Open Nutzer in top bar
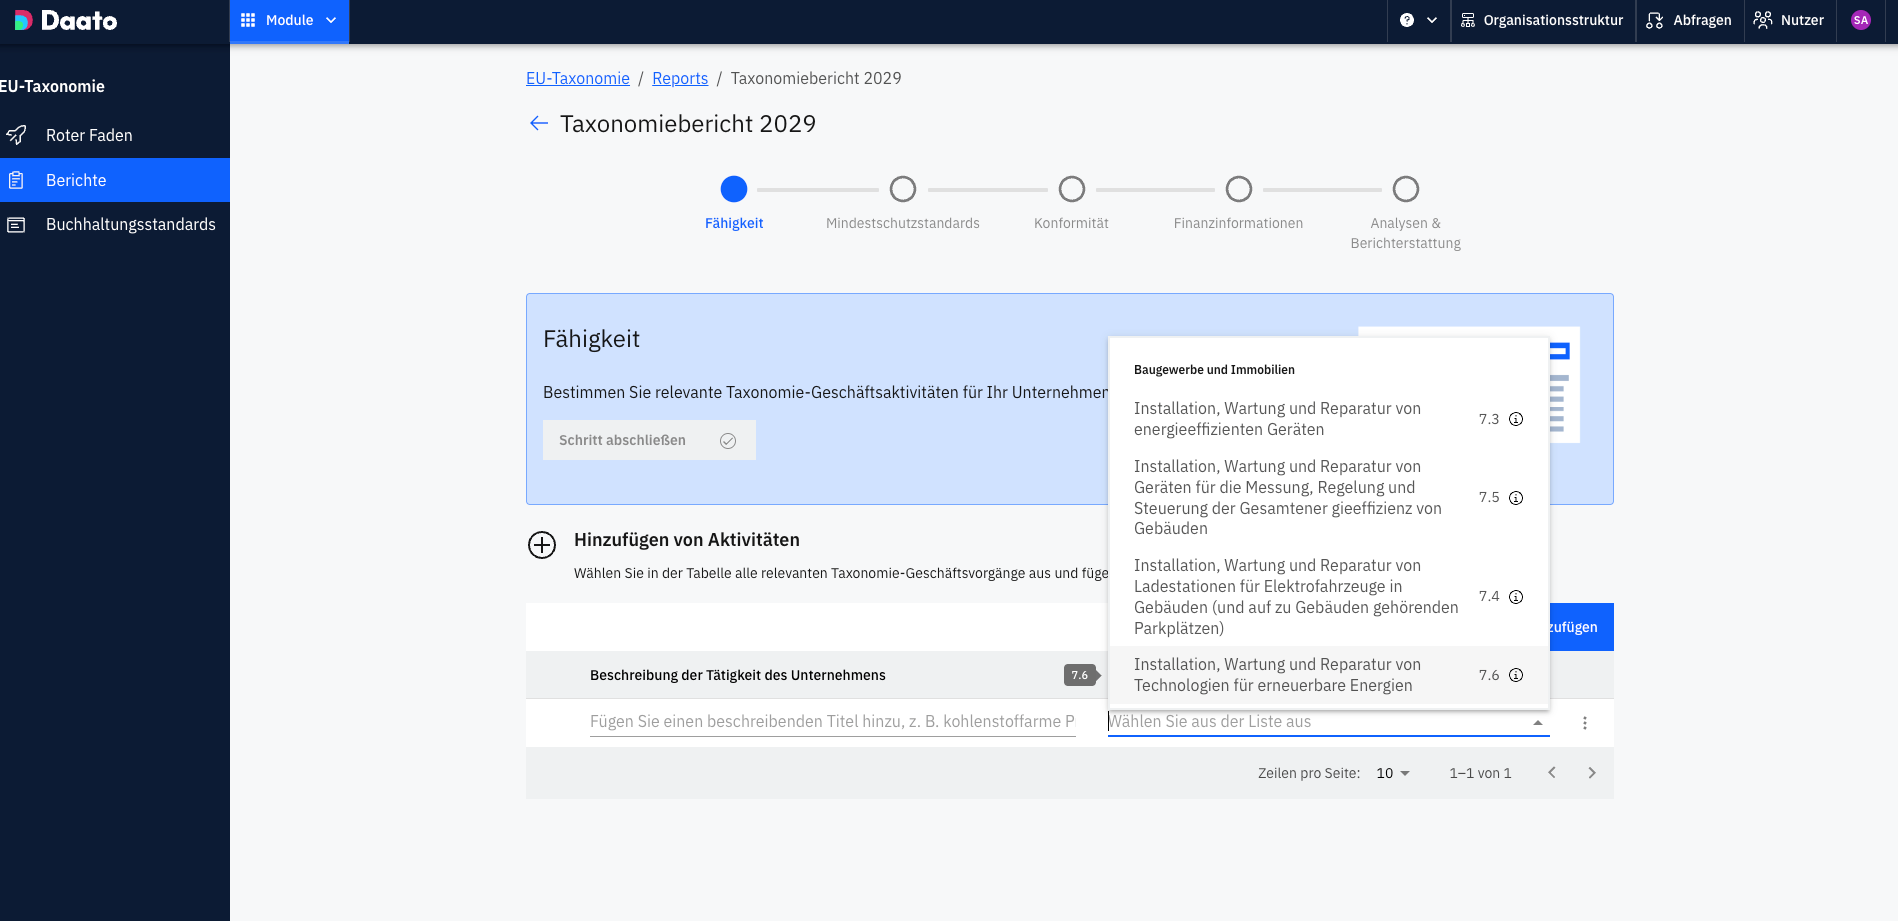This screenshot has width=1898, height=921. [1789, 20]
